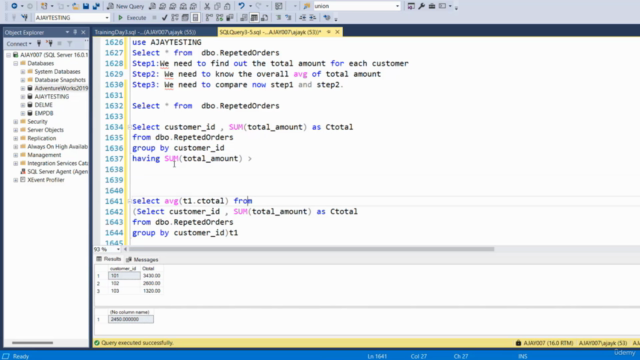Select the DELME database in tree
Screen dimensions: 640x360
(x=44, y=105)
